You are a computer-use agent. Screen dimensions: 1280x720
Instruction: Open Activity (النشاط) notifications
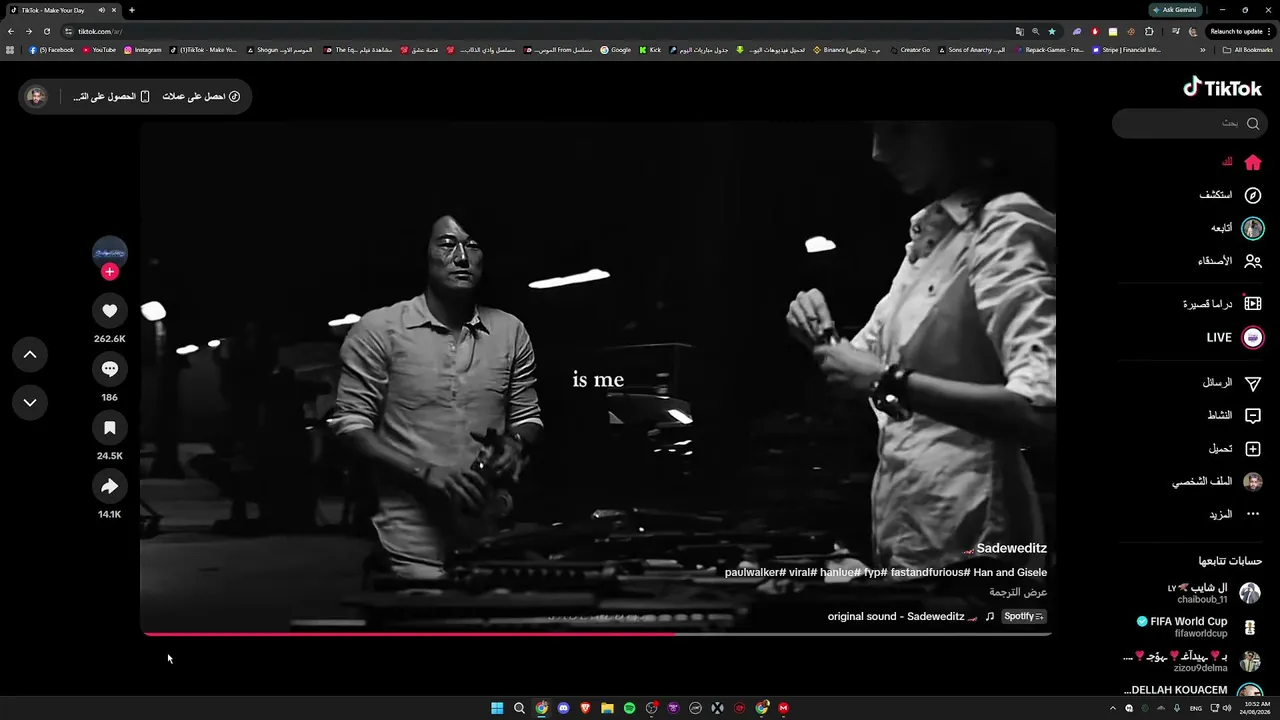1234,416
